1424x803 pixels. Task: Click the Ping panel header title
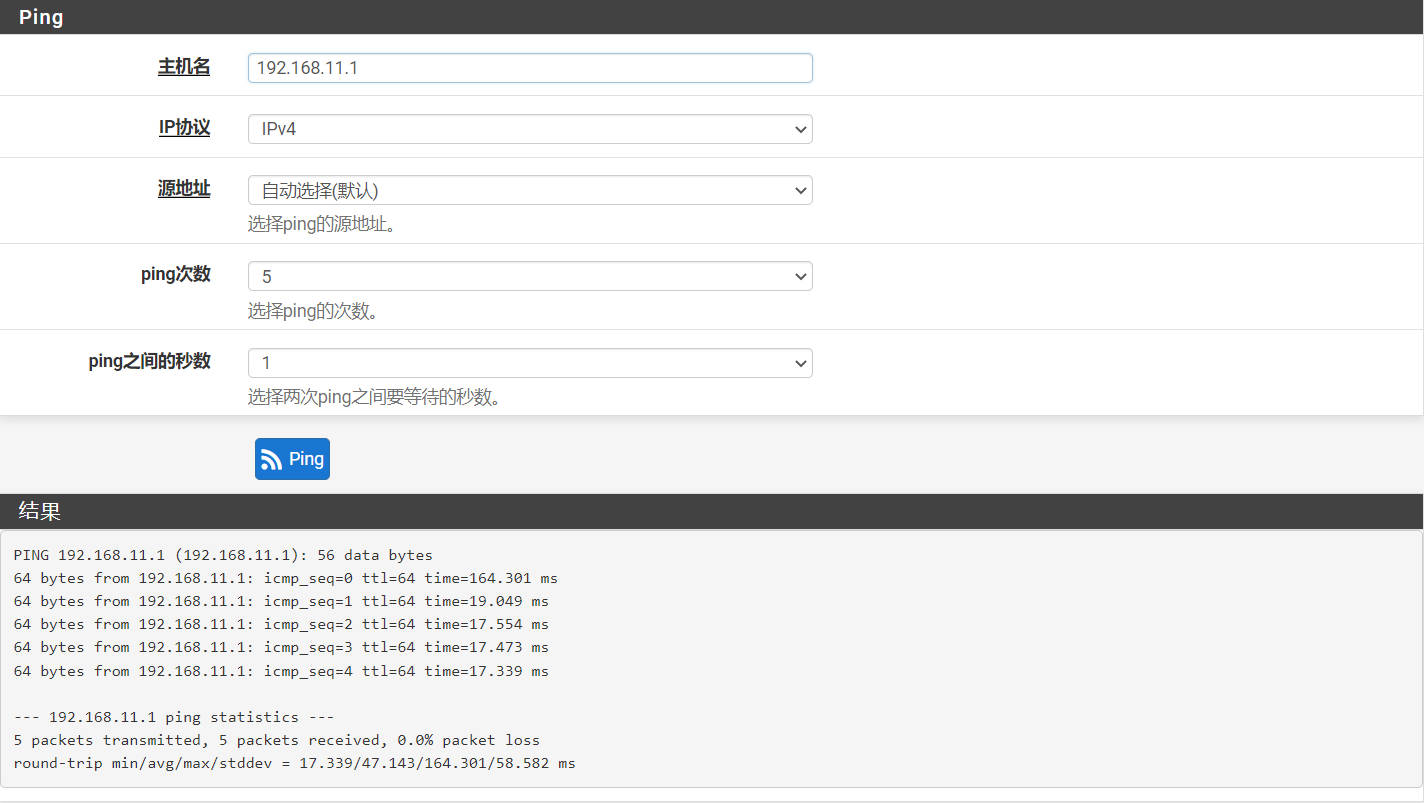pyautogui.click(x=41, y=17)
